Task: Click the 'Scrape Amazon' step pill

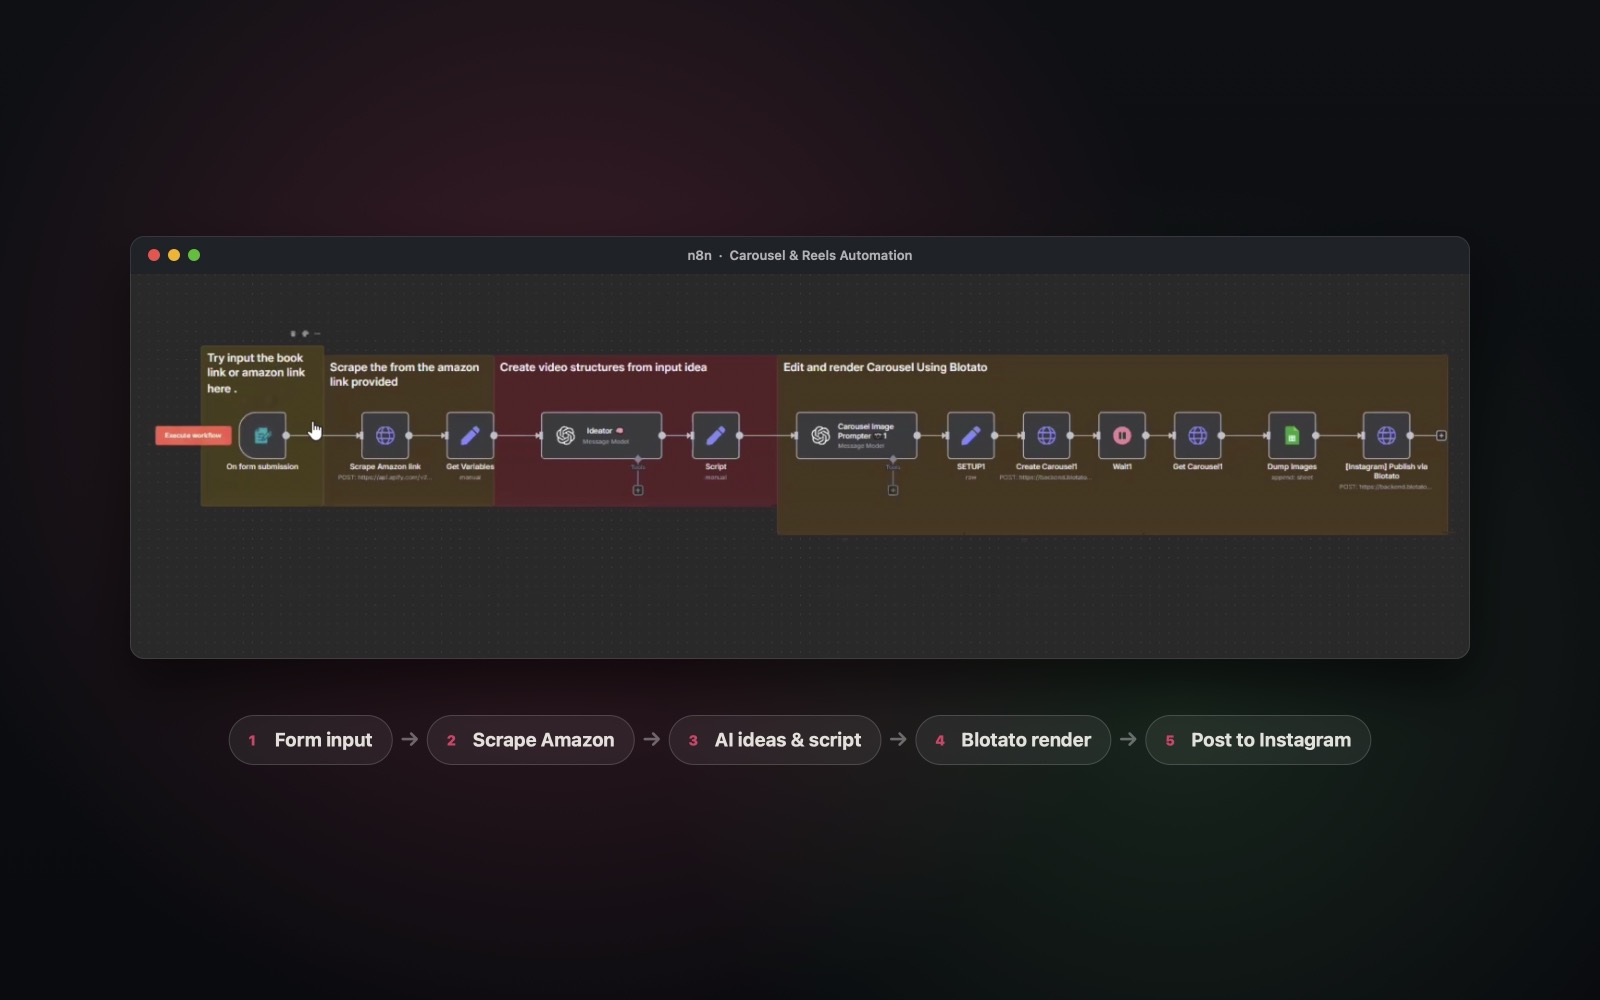Action: pyautogui.click(x=530, y=740)
